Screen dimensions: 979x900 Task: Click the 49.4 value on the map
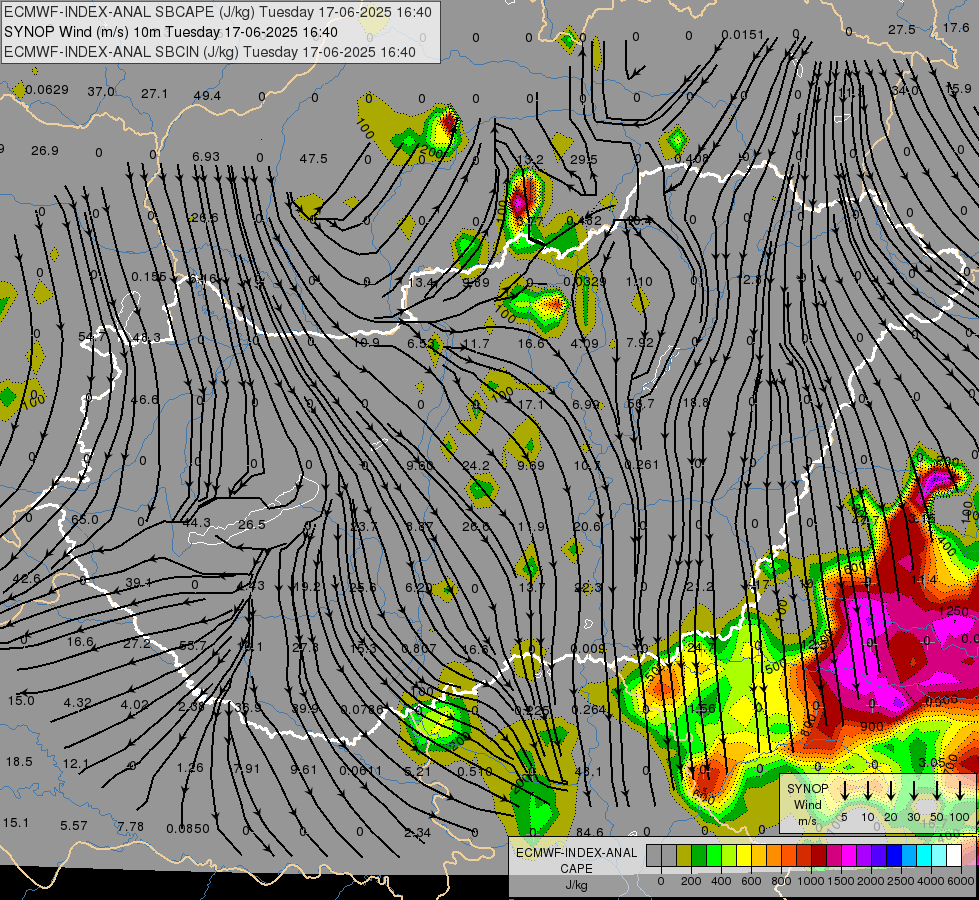pyautogui.click(x=207, y=96)
